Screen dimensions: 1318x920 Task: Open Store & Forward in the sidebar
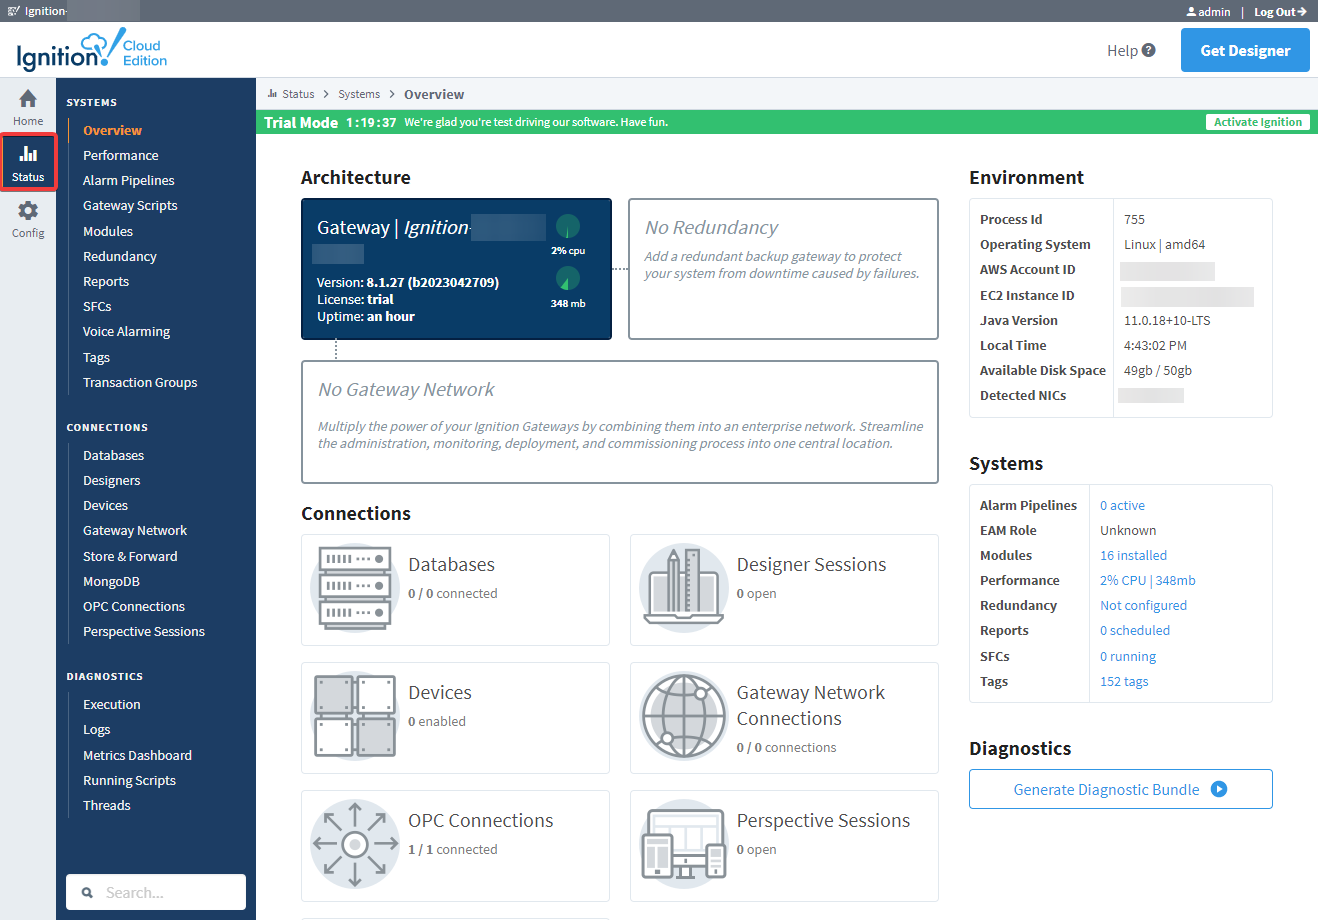click(x=130, y=556)
